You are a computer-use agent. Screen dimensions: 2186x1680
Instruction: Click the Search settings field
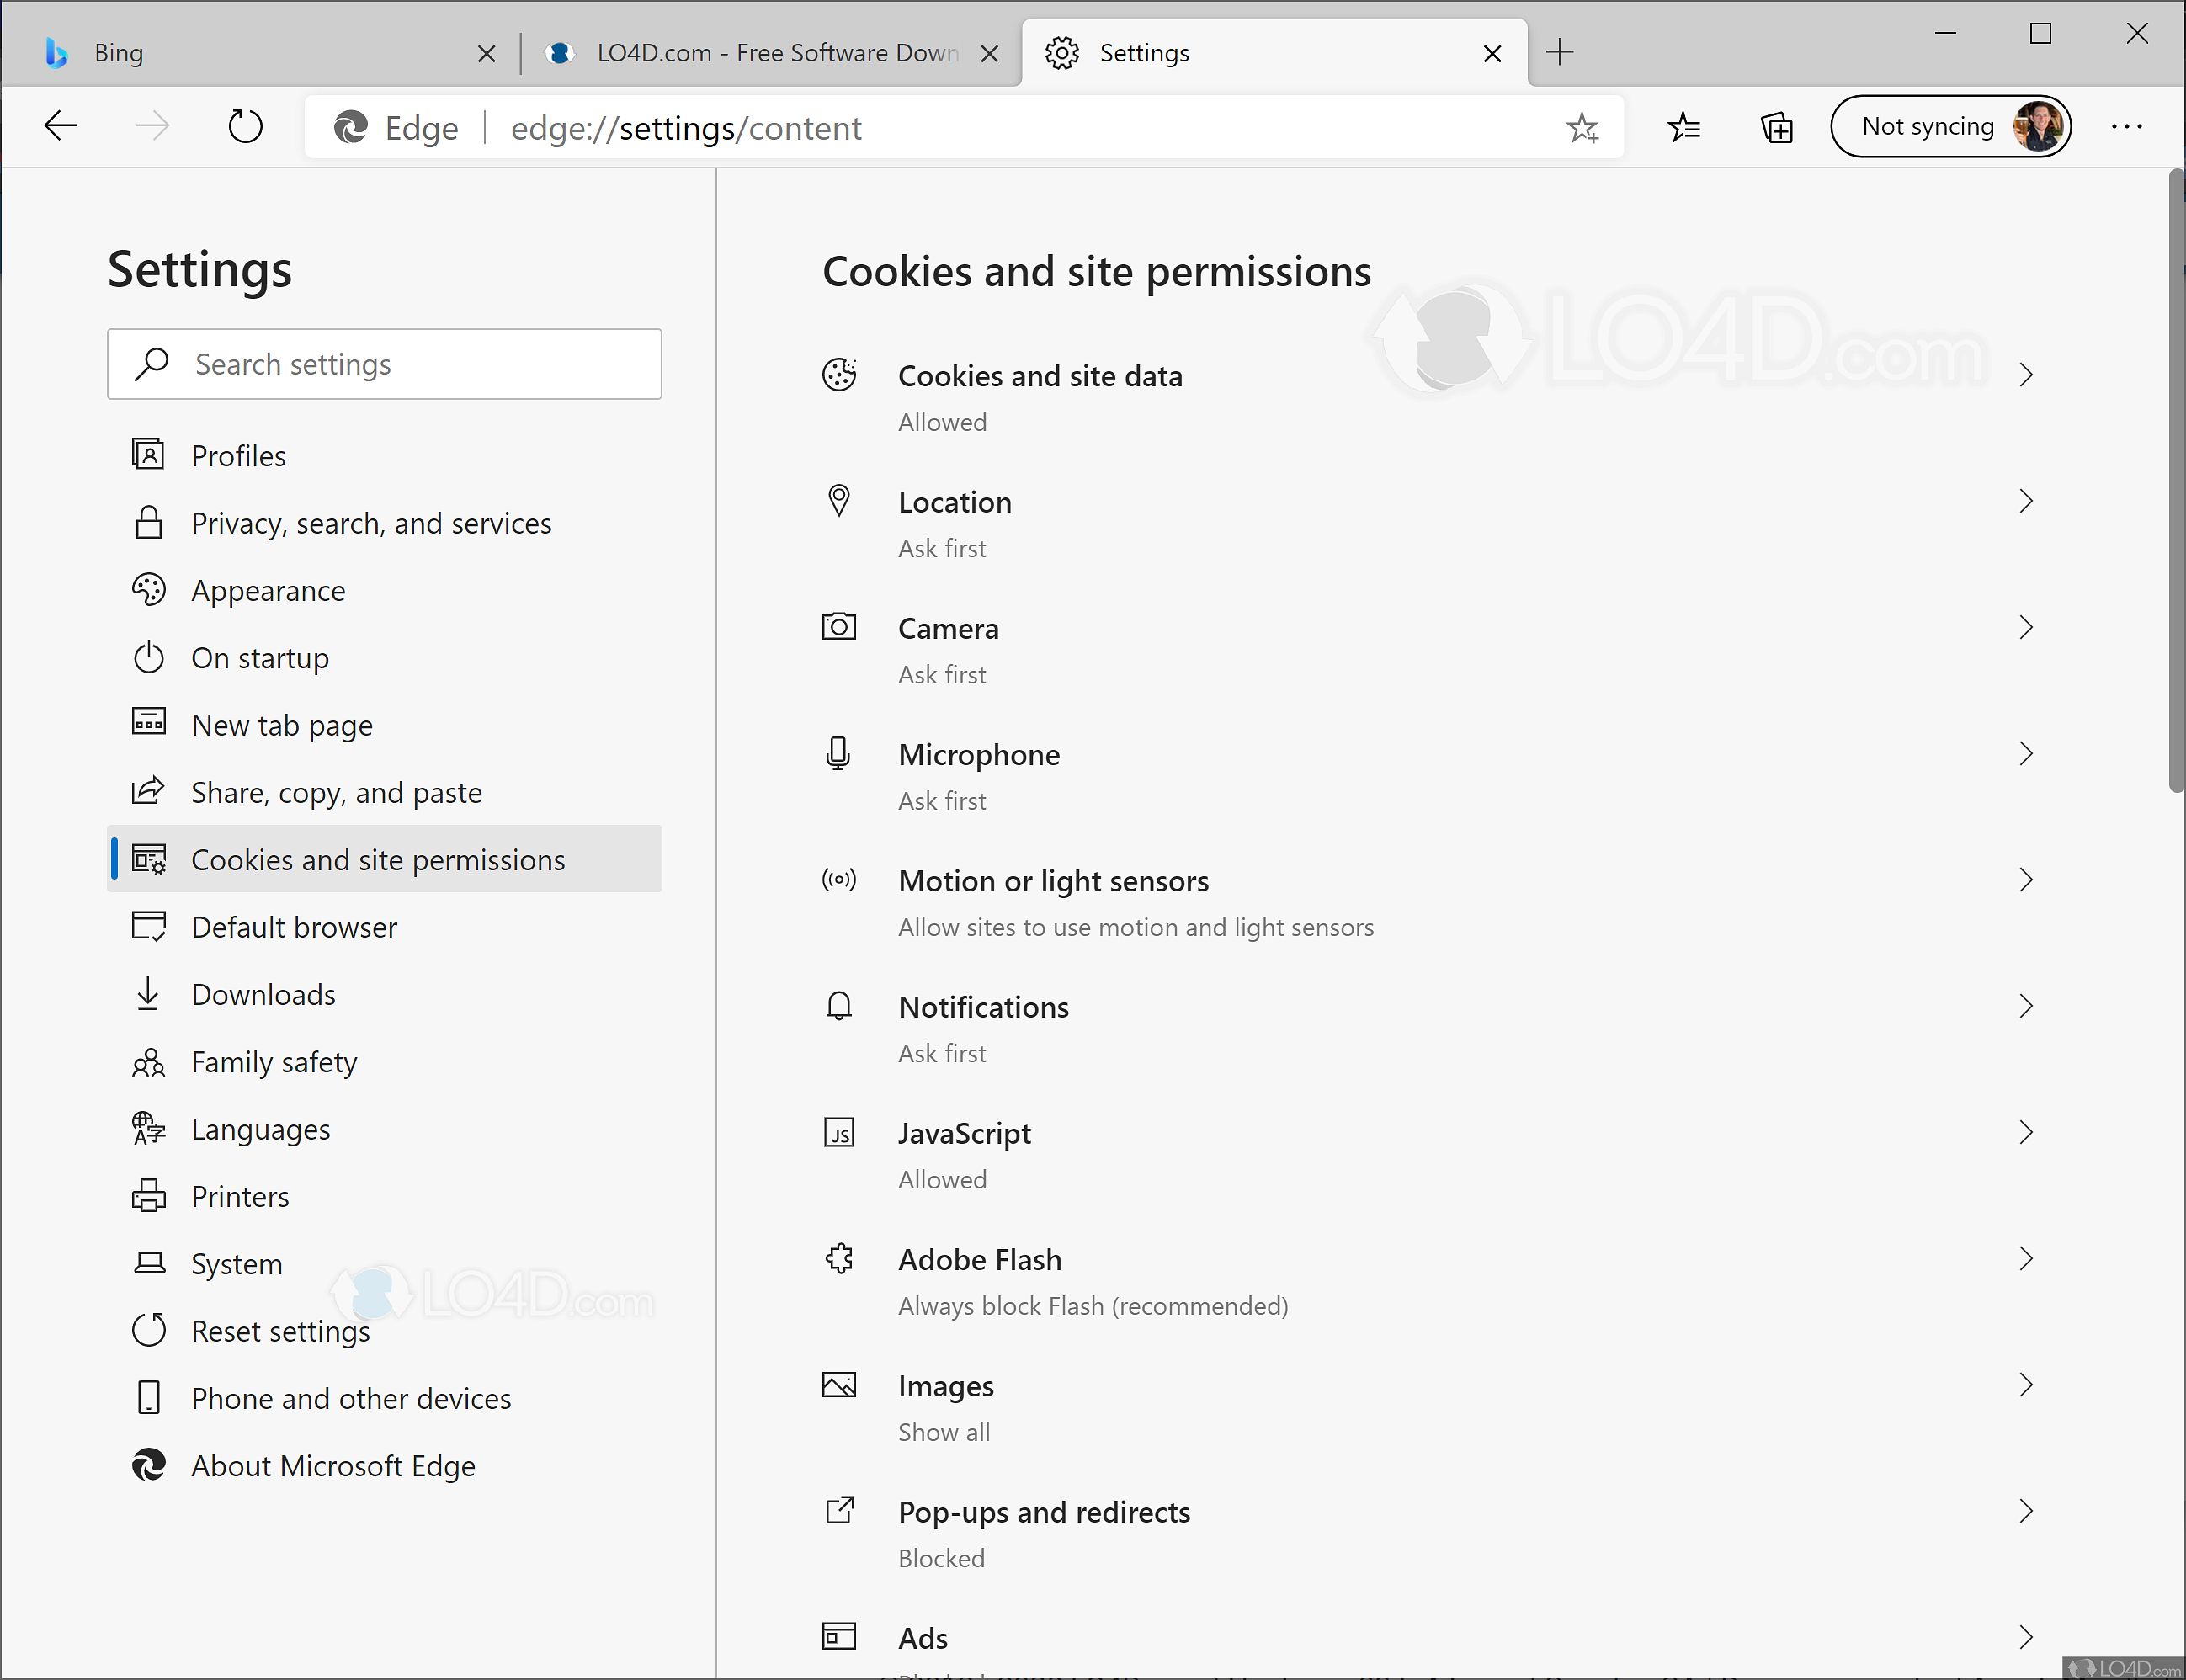coord(384,364)
